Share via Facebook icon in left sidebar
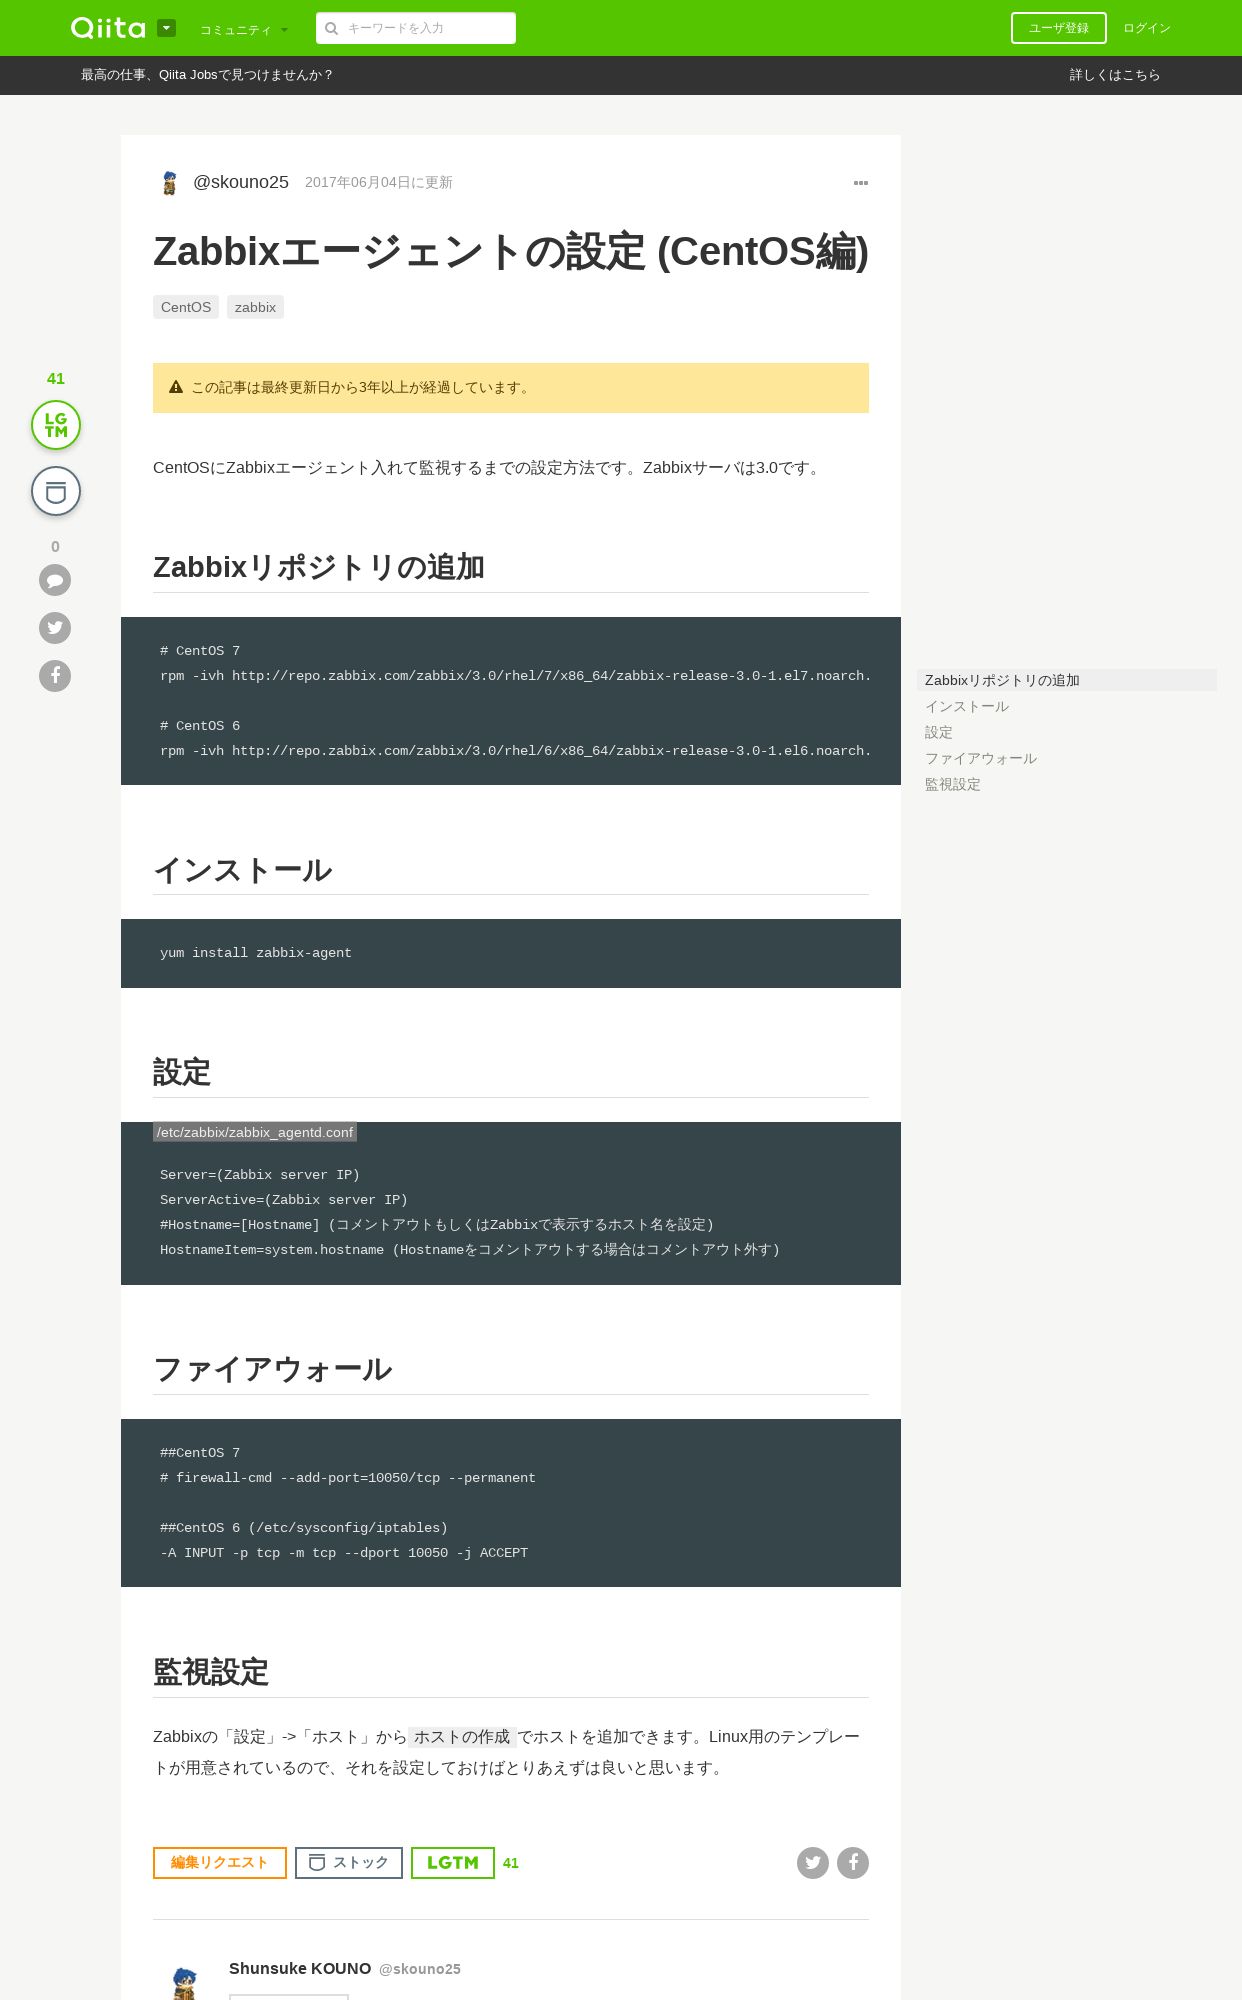 [x=55, y=676]
